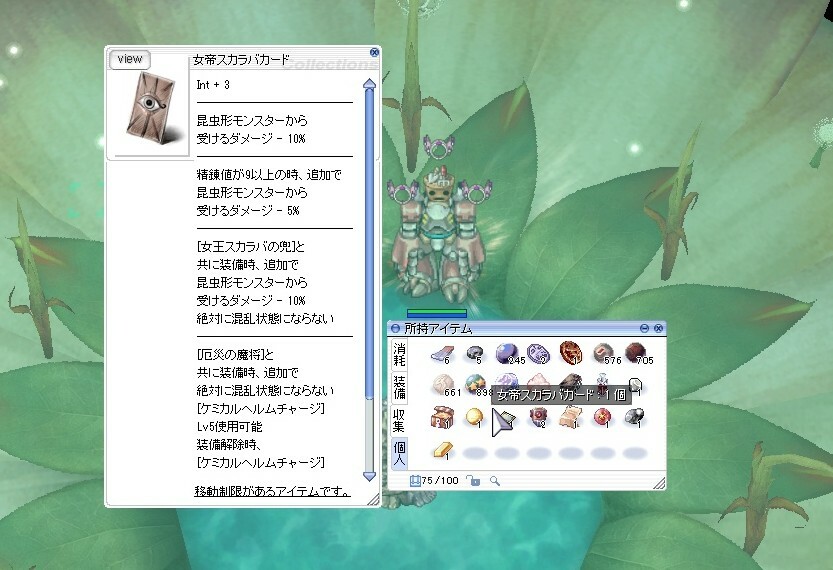This screenshot has width=833, height=570.
Task: Click the 女帝スカラバカード card picture
Action: click(152, 109)
